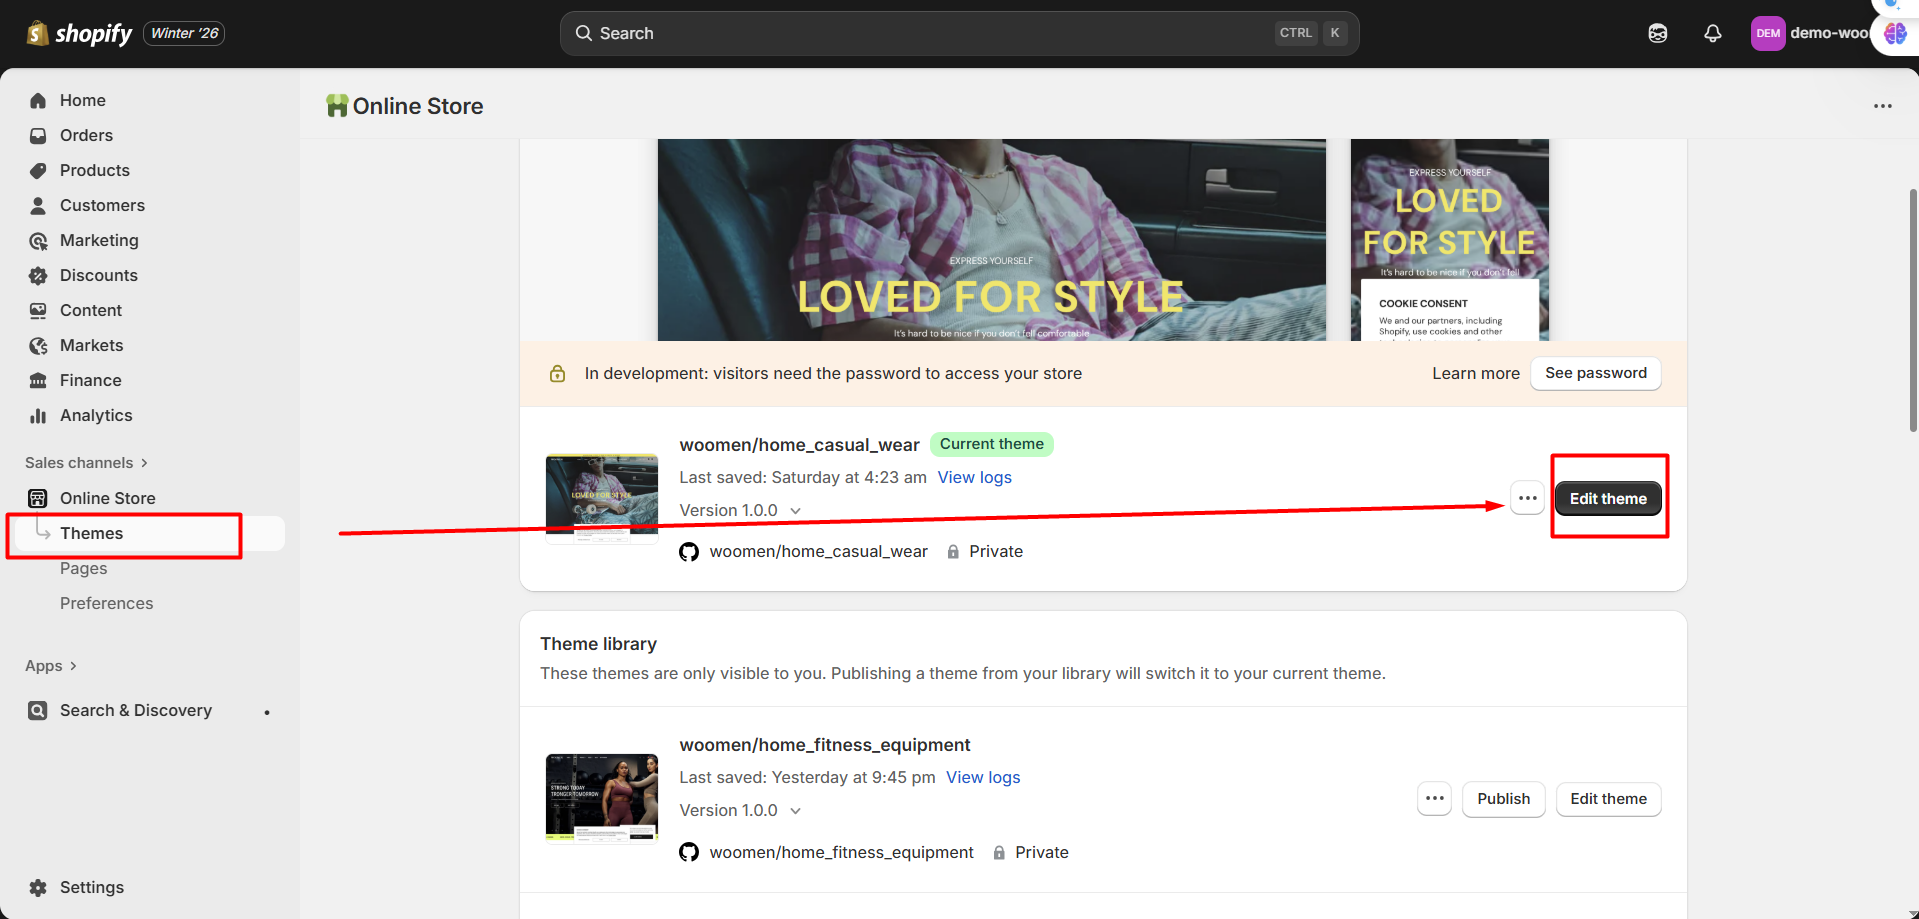The height and width of the screenshot is (919, 1919).
Task: Click the demo store account avatar
Action: pos(1767,33)
